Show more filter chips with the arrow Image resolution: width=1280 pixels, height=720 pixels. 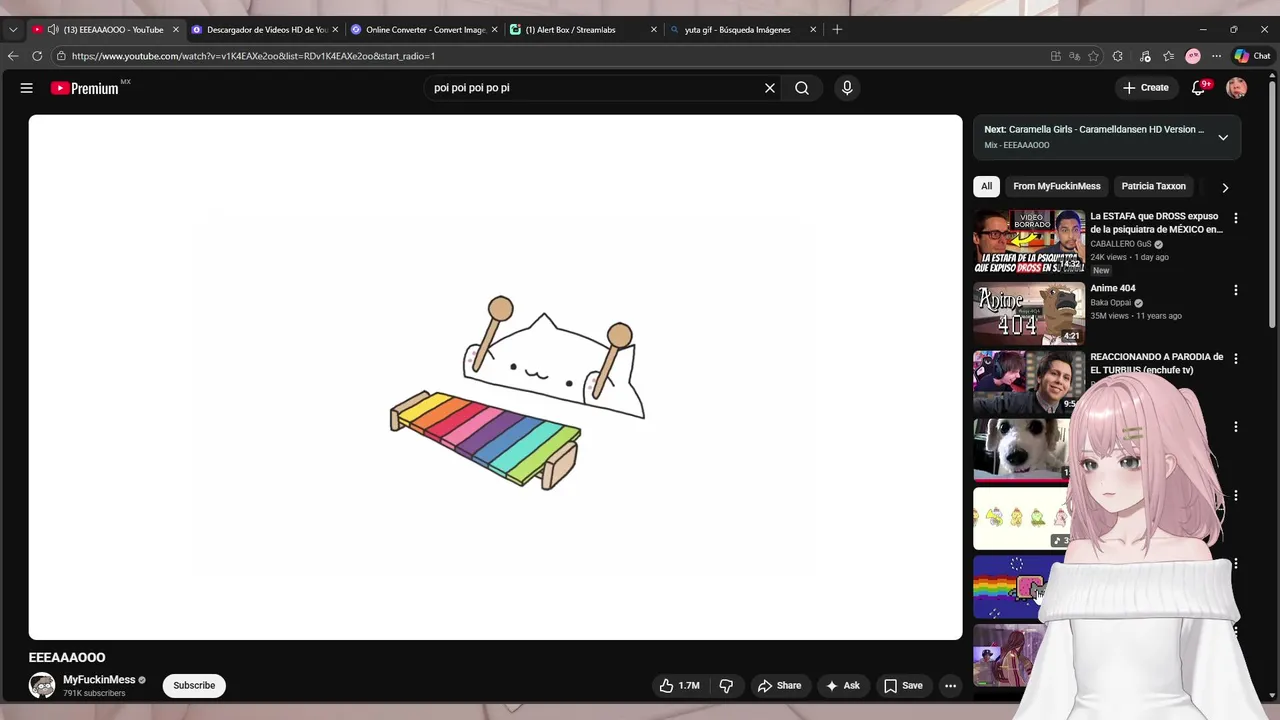click(x=1225, y=187)
